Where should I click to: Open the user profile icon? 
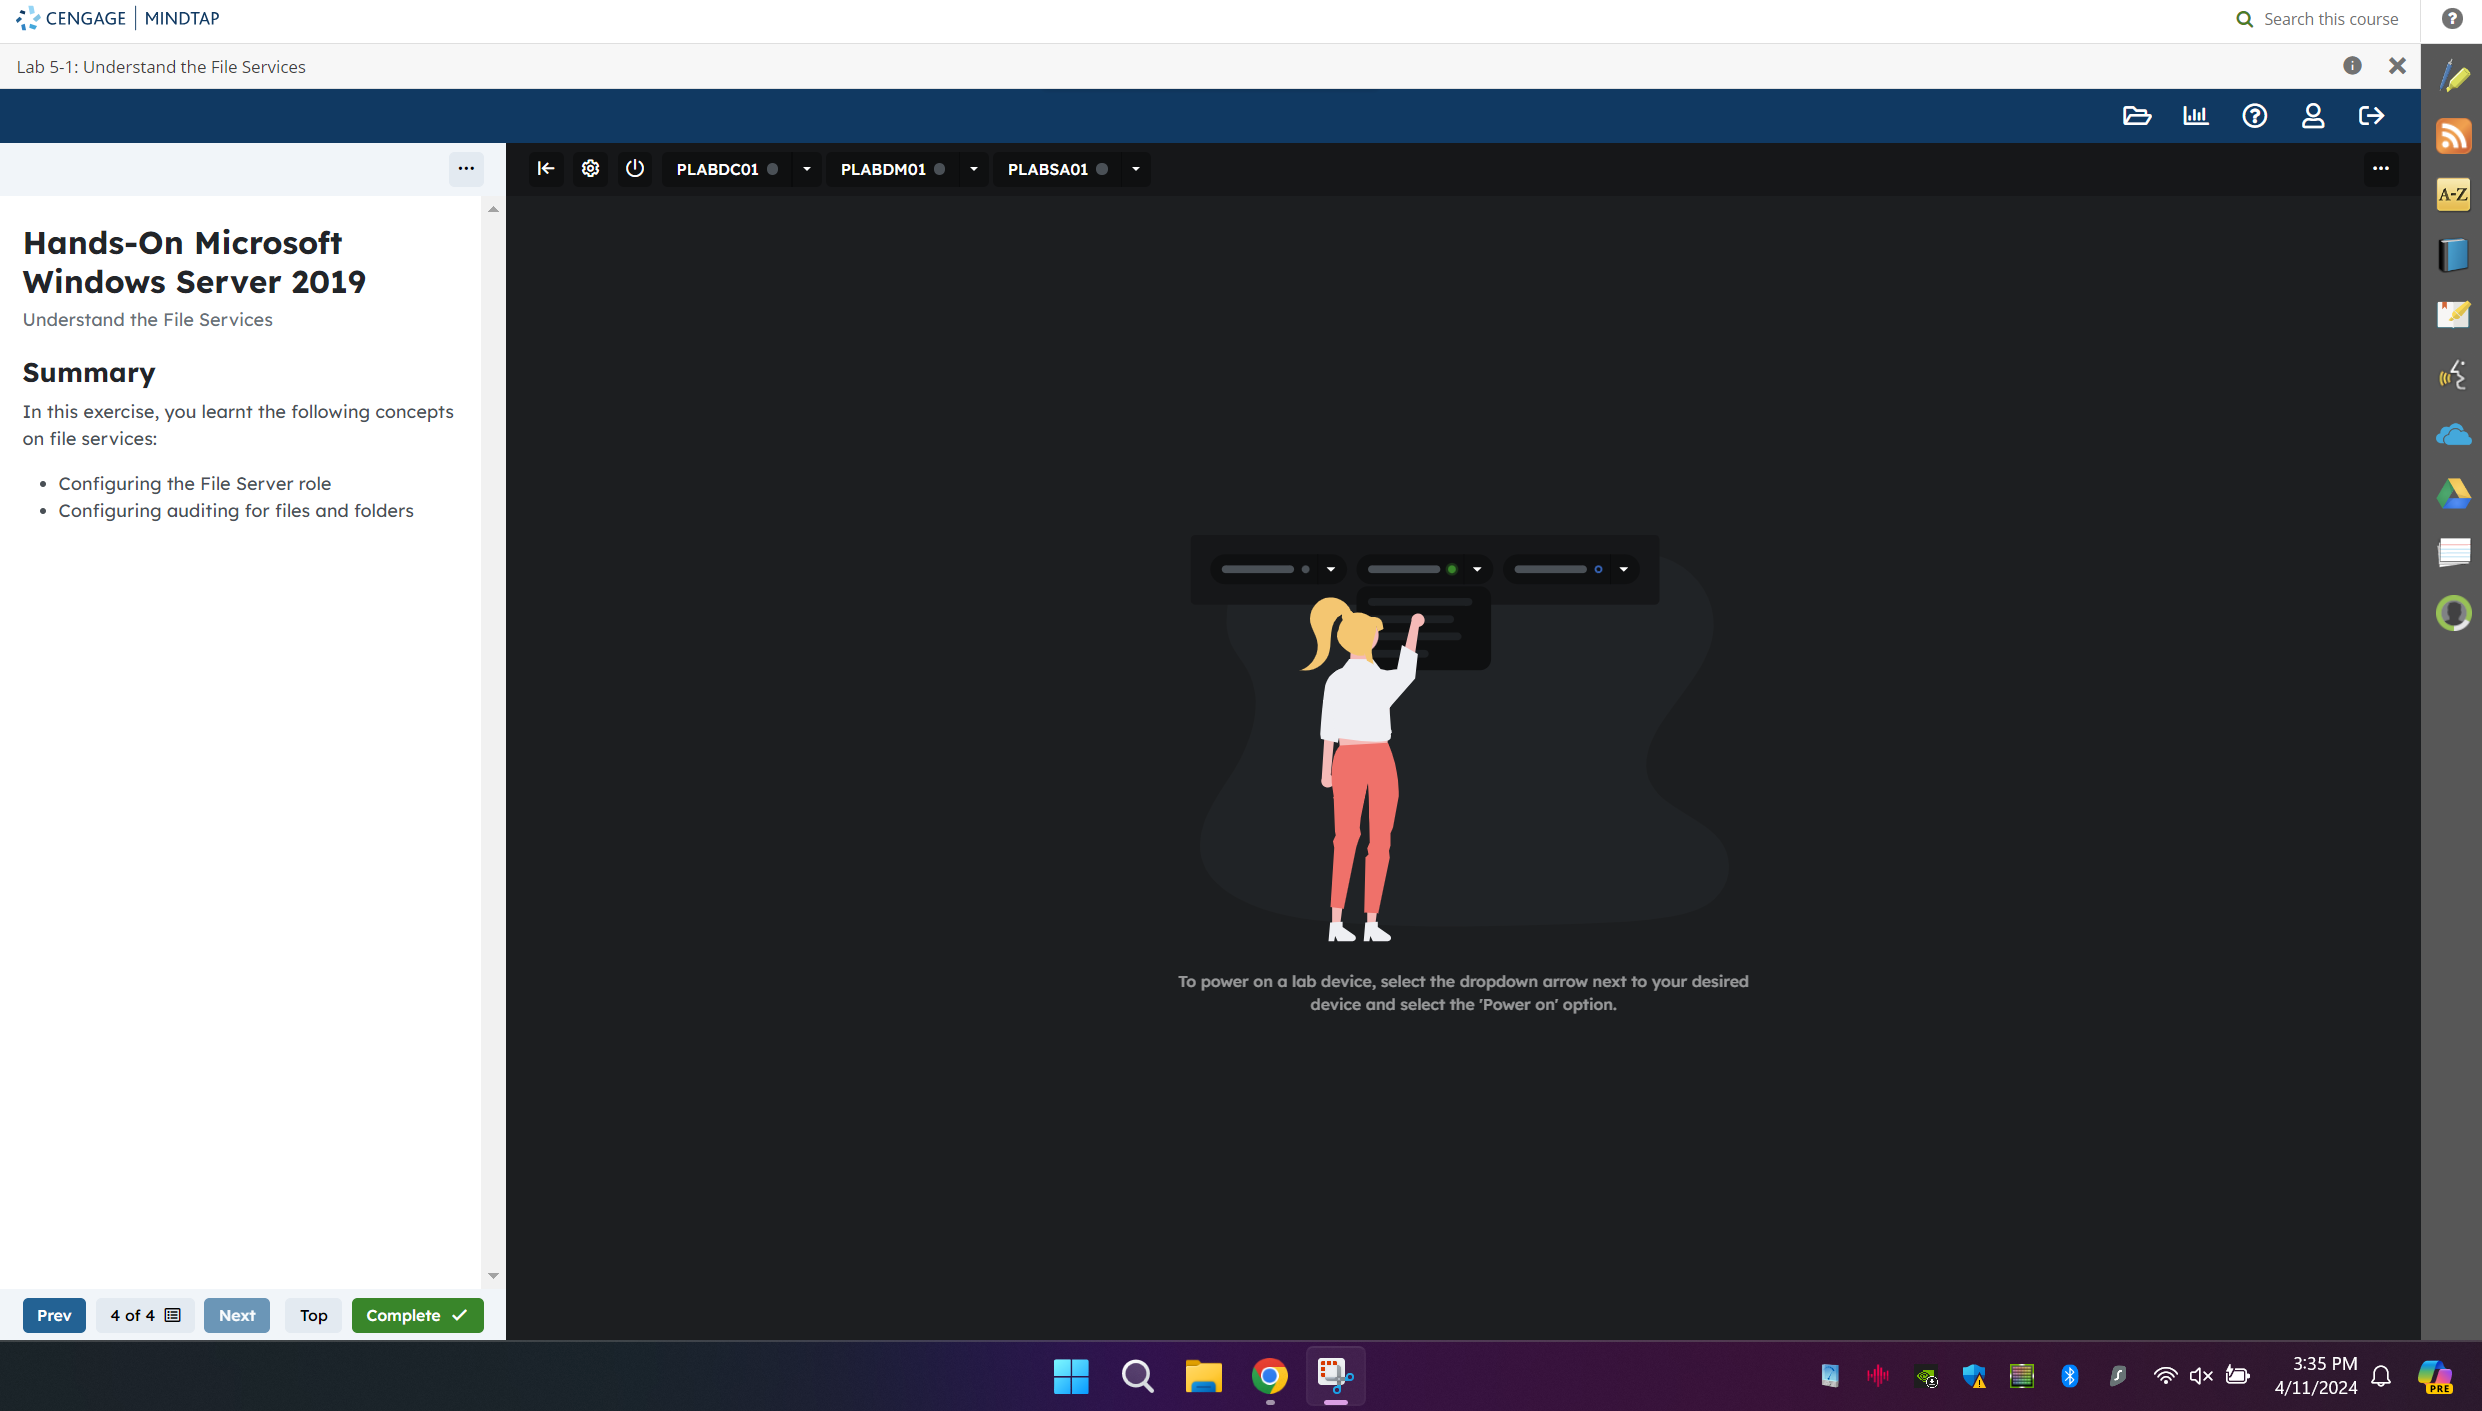click(x=2313, y=116)
